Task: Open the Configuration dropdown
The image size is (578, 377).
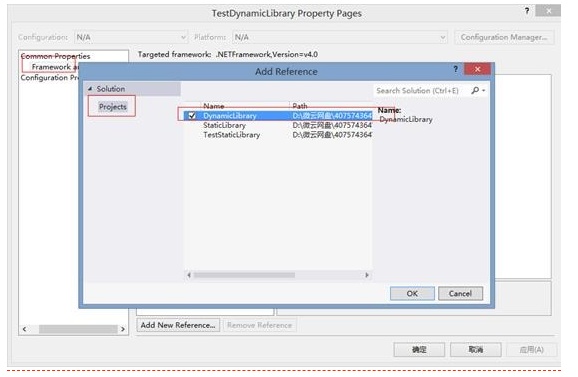Action: pyautogui.click(x=131, y=37)
